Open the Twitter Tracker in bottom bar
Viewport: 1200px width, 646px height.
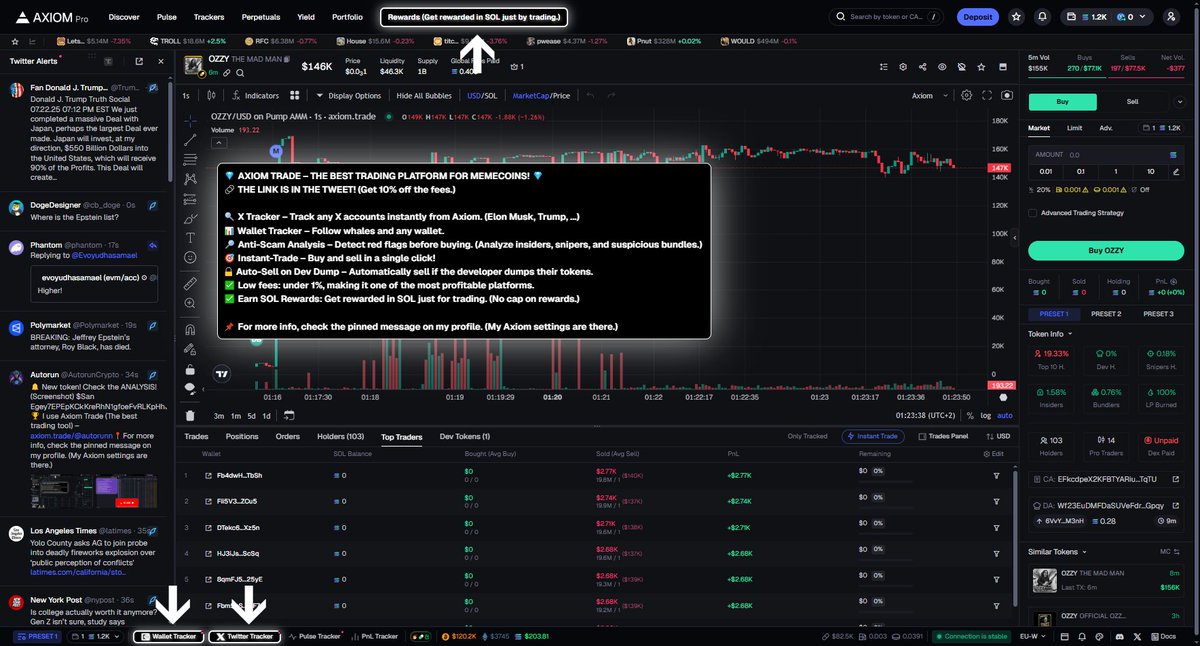pyautogui.click(x=245, y=636)
